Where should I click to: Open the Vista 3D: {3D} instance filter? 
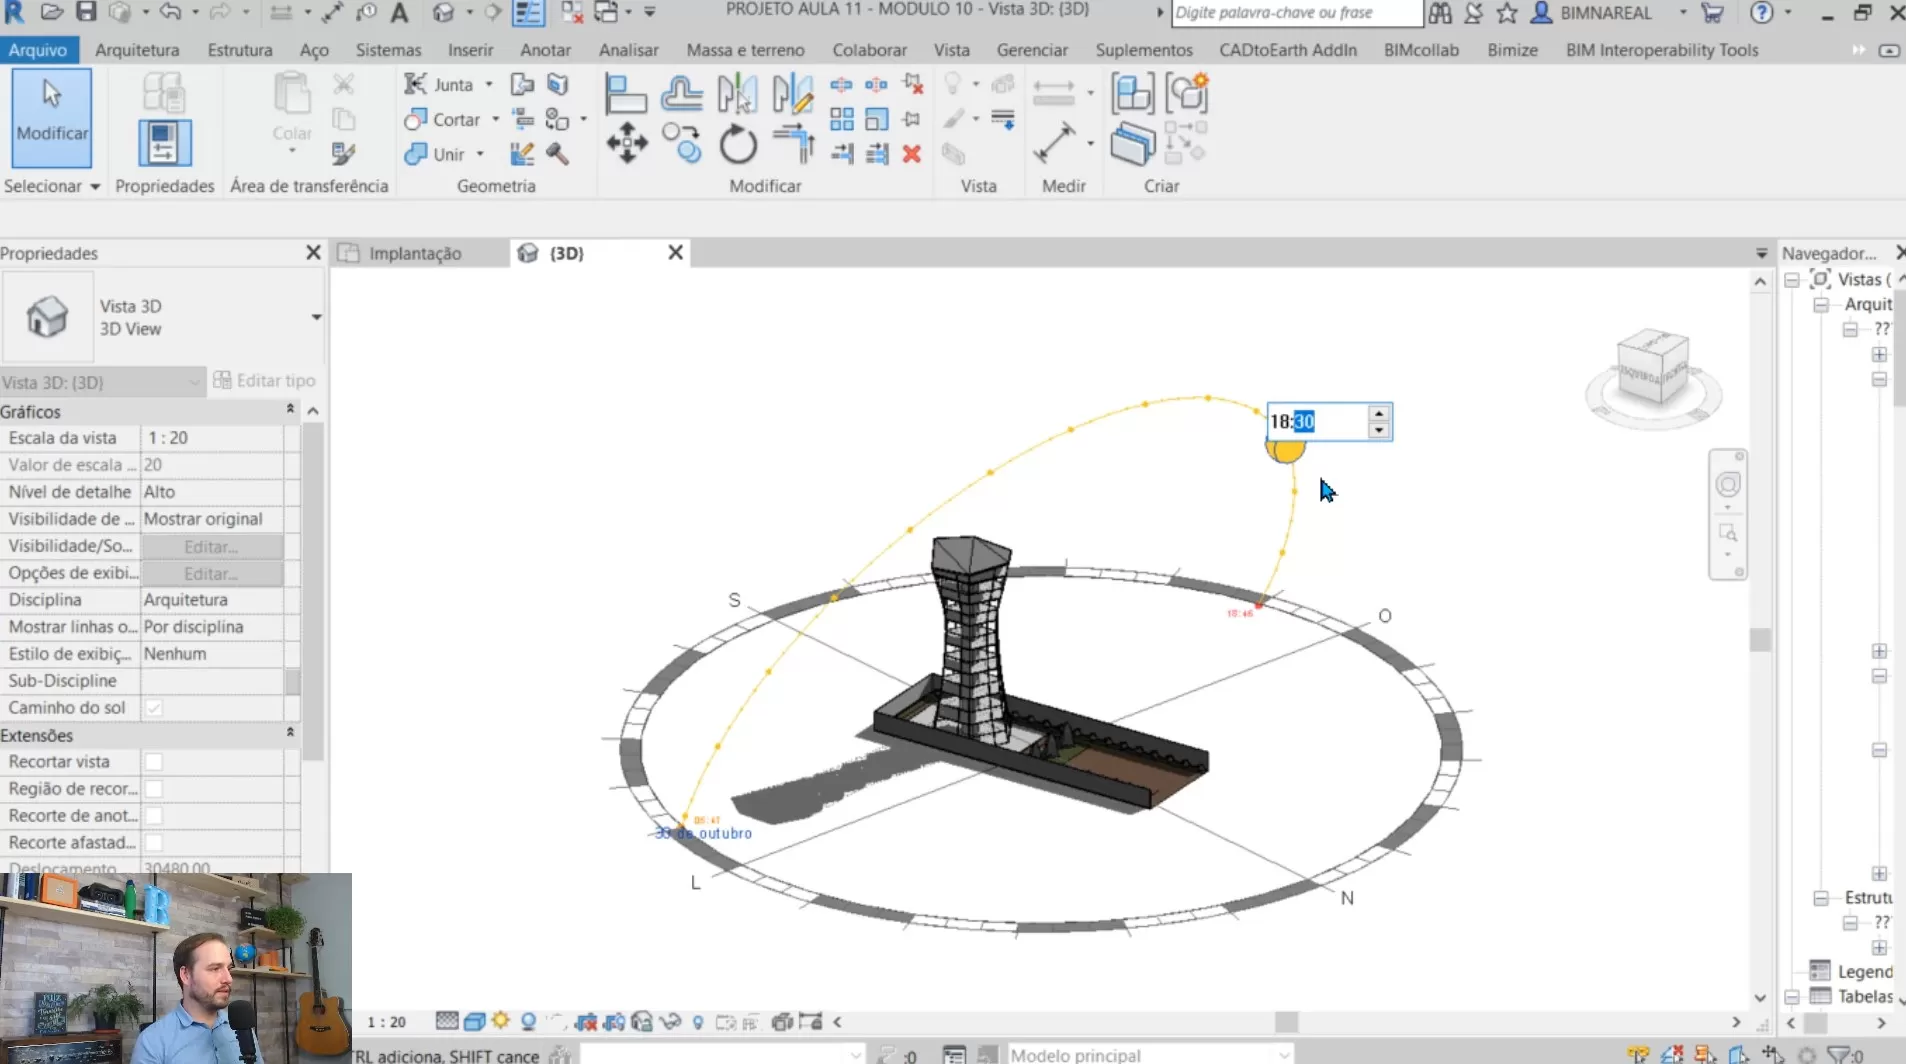coord(103,382)
